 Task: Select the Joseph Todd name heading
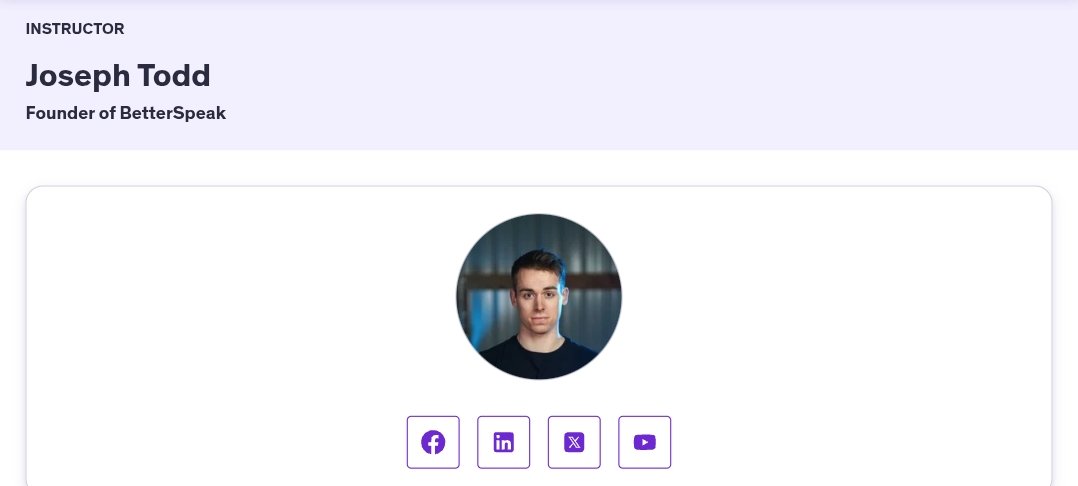click(118, 75)
